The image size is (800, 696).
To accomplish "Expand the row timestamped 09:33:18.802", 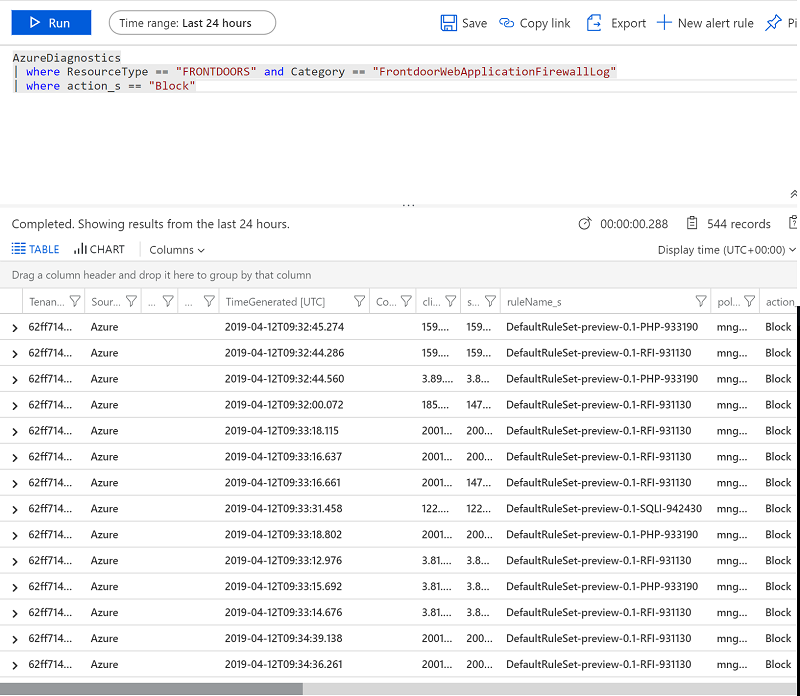I will pyautogui.click(x=15, y=536).
